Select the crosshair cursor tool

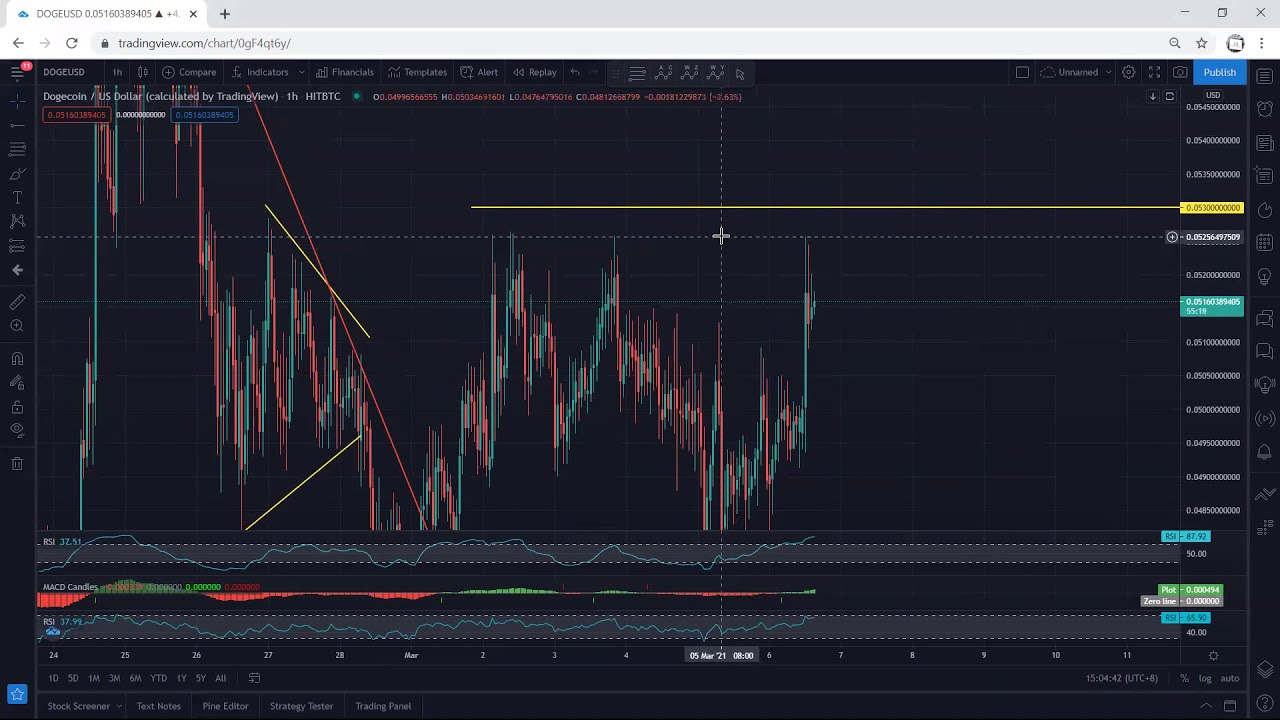[17, 101]
